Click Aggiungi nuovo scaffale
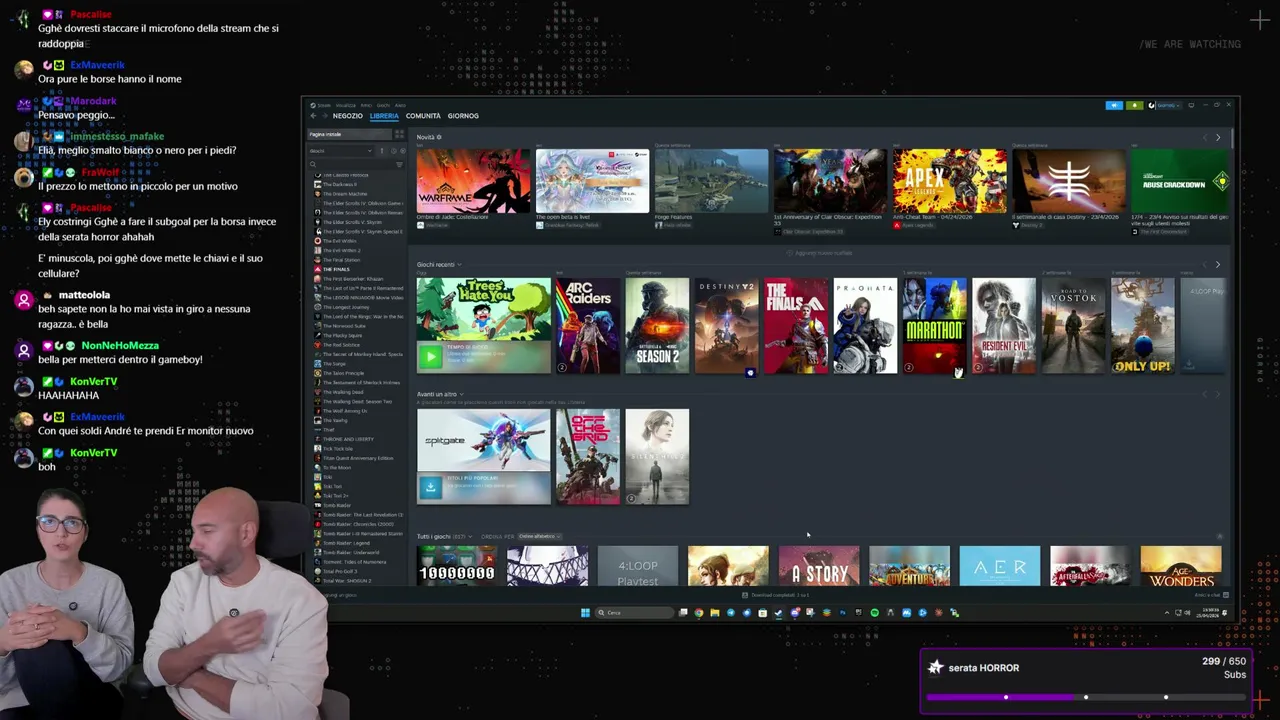The image size is (1280, 720). (822, 253)
